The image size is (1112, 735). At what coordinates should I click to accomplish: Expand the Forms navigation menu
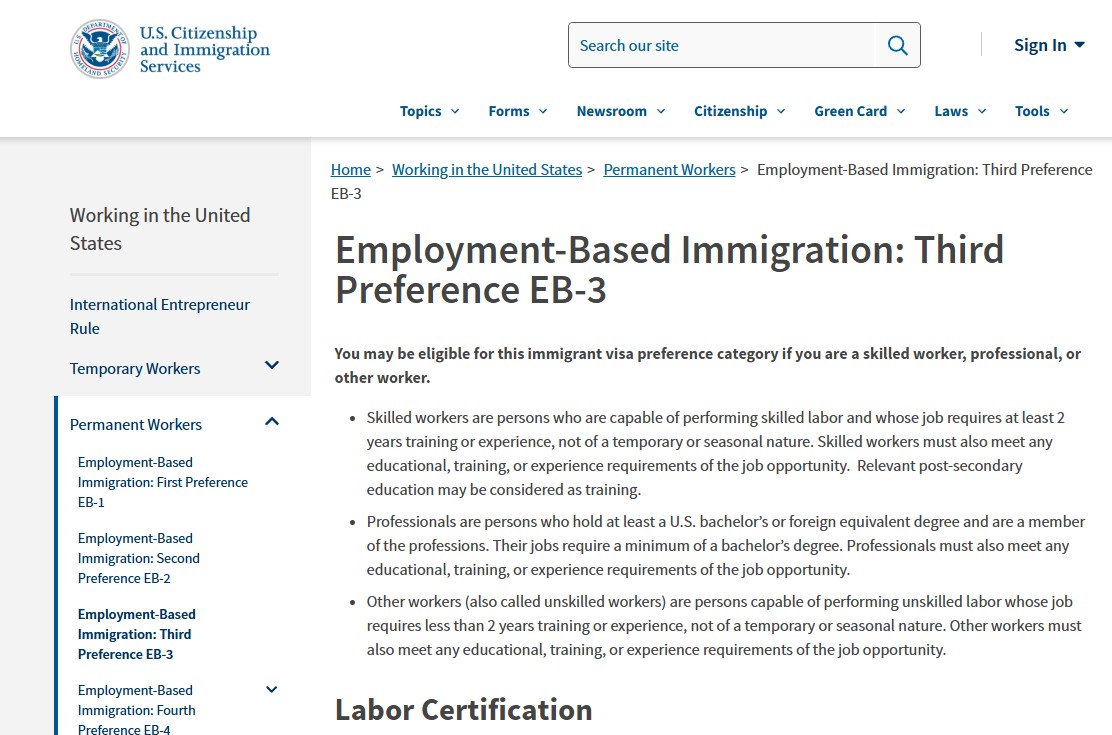(x=517, y=111)
